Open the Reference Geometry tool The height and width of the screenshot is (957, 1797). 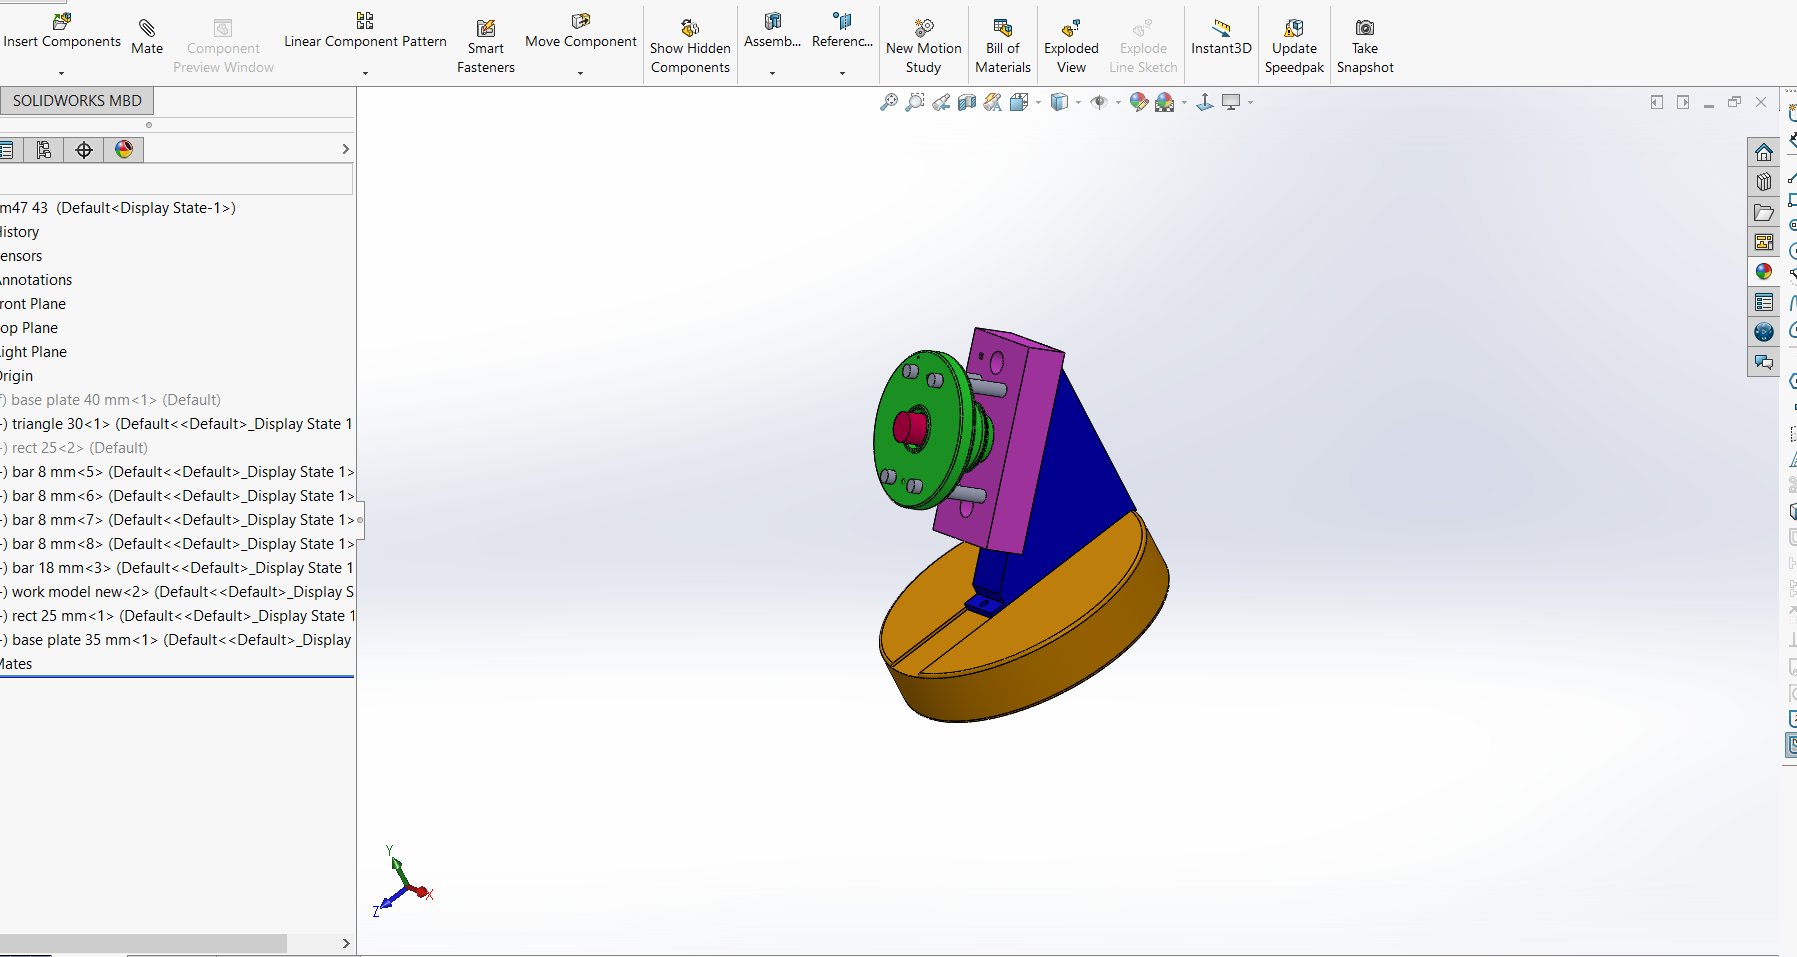[x=842, y=31]
